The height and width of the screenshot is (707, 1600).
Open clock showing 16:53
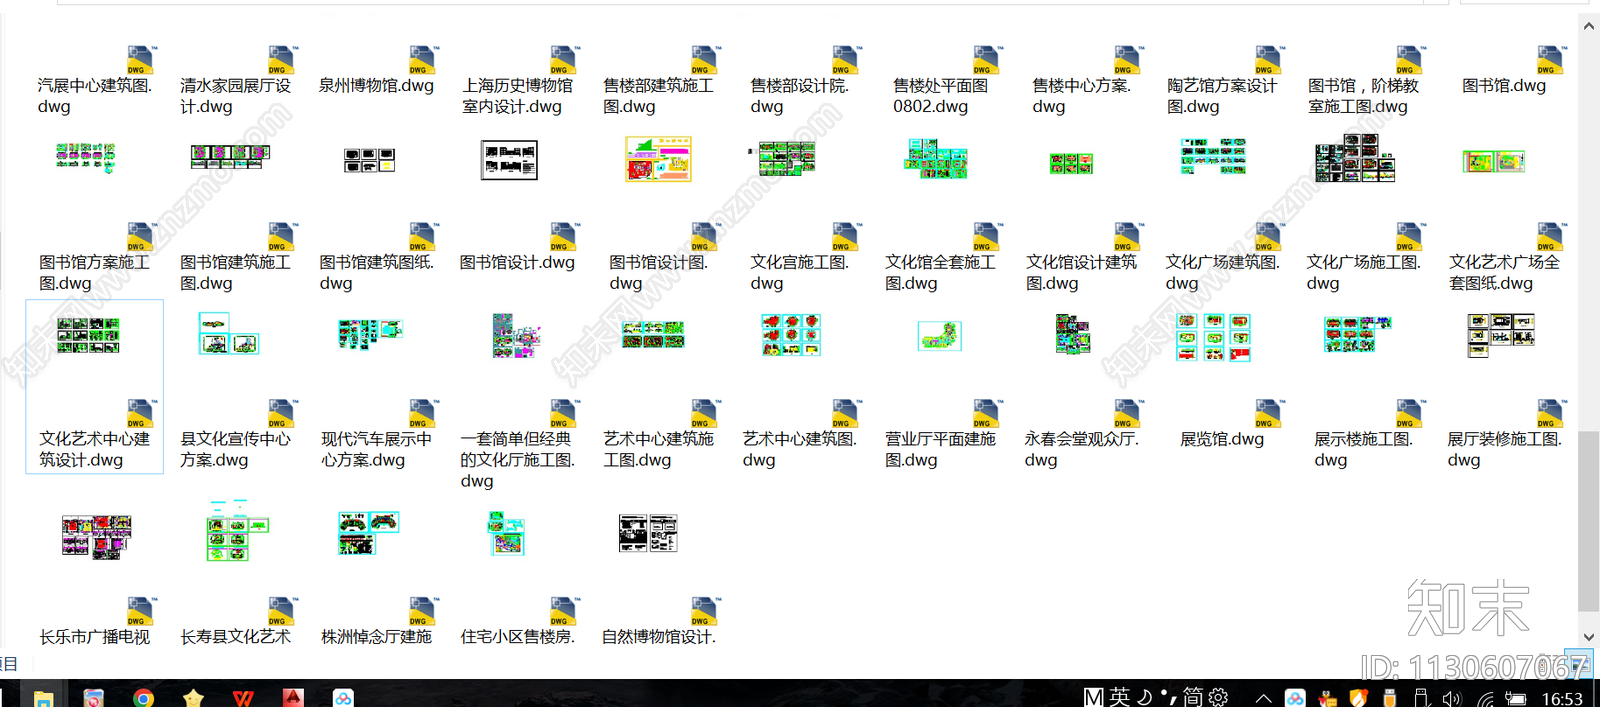click(x=1562, y=698)
